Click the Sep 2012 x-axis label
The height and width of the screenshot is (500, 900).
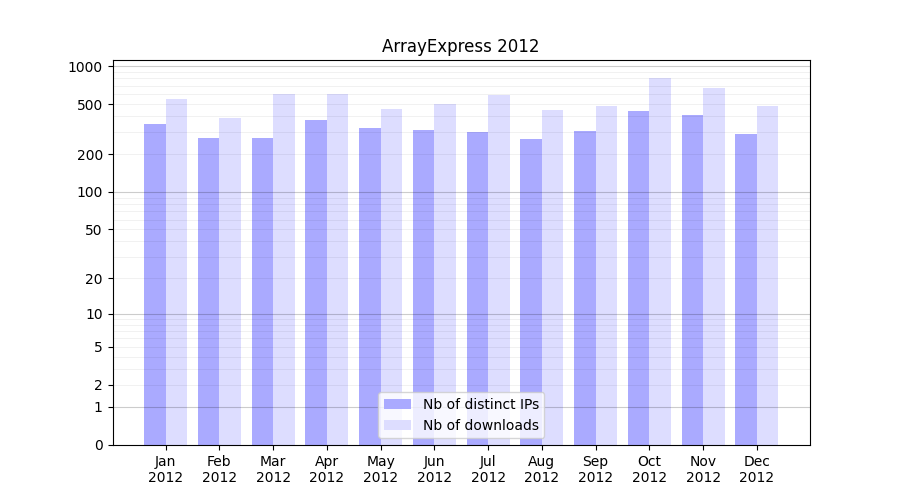coord(595,469)
